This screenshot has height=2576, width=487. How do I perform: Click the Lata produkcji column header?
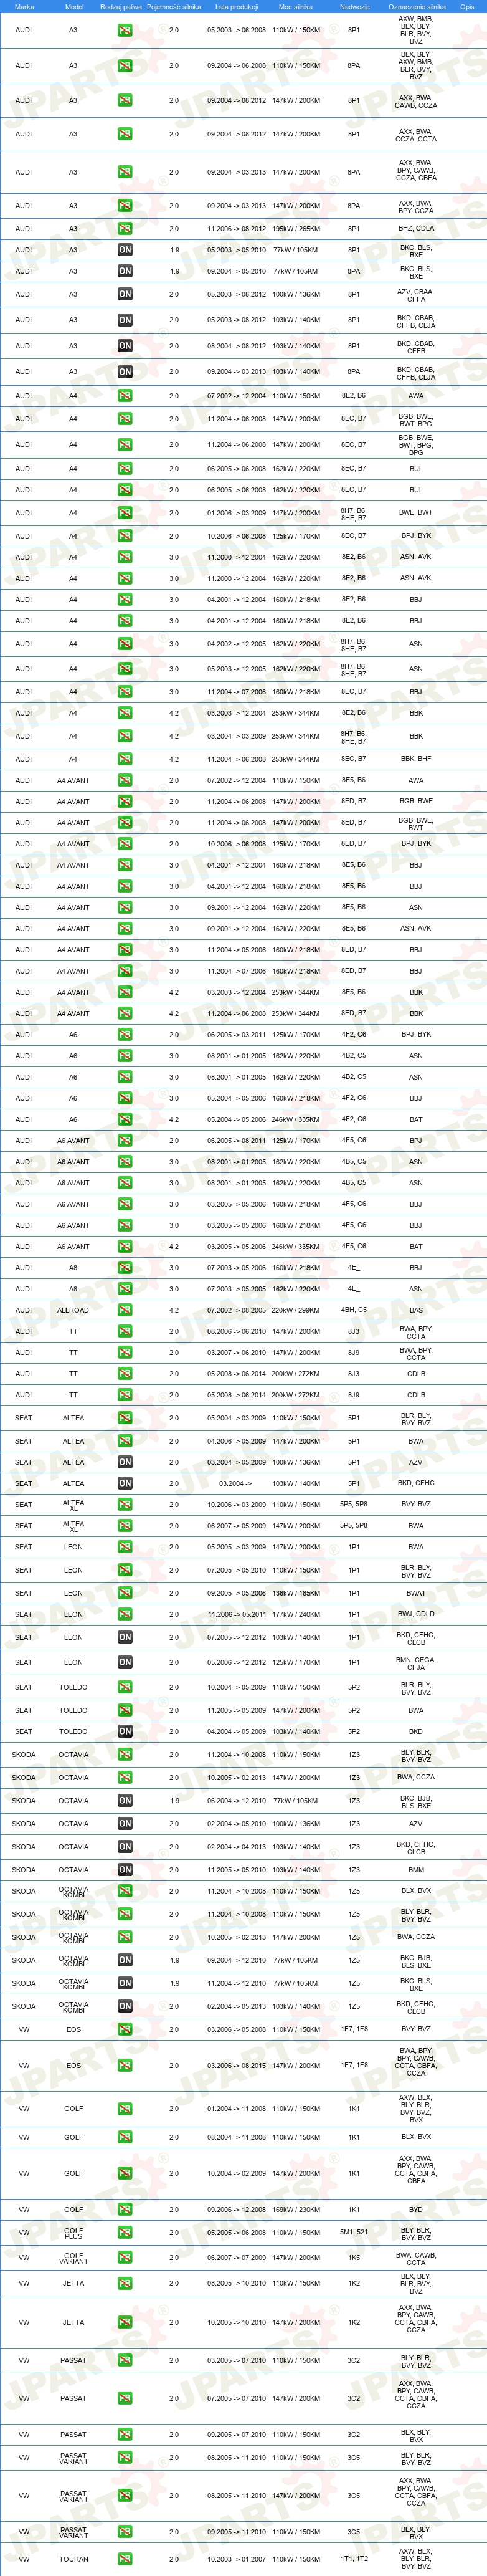(x=237, y=6)
